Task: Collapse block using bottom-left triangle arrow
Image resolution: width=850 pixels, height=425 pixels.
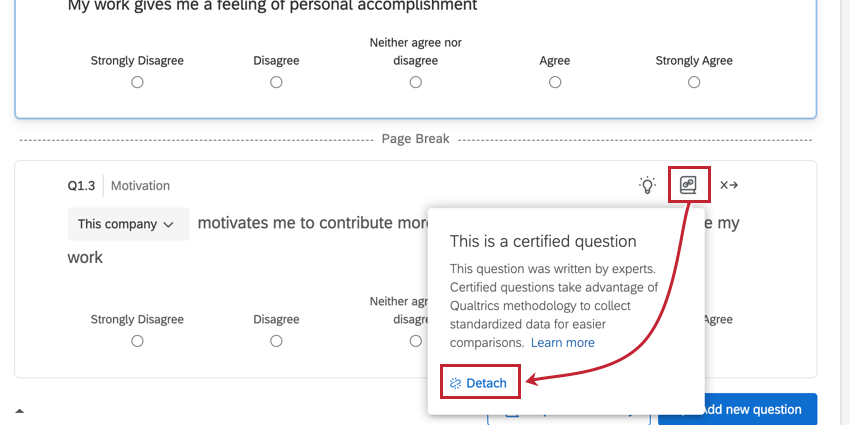Action: pos(20,410)
